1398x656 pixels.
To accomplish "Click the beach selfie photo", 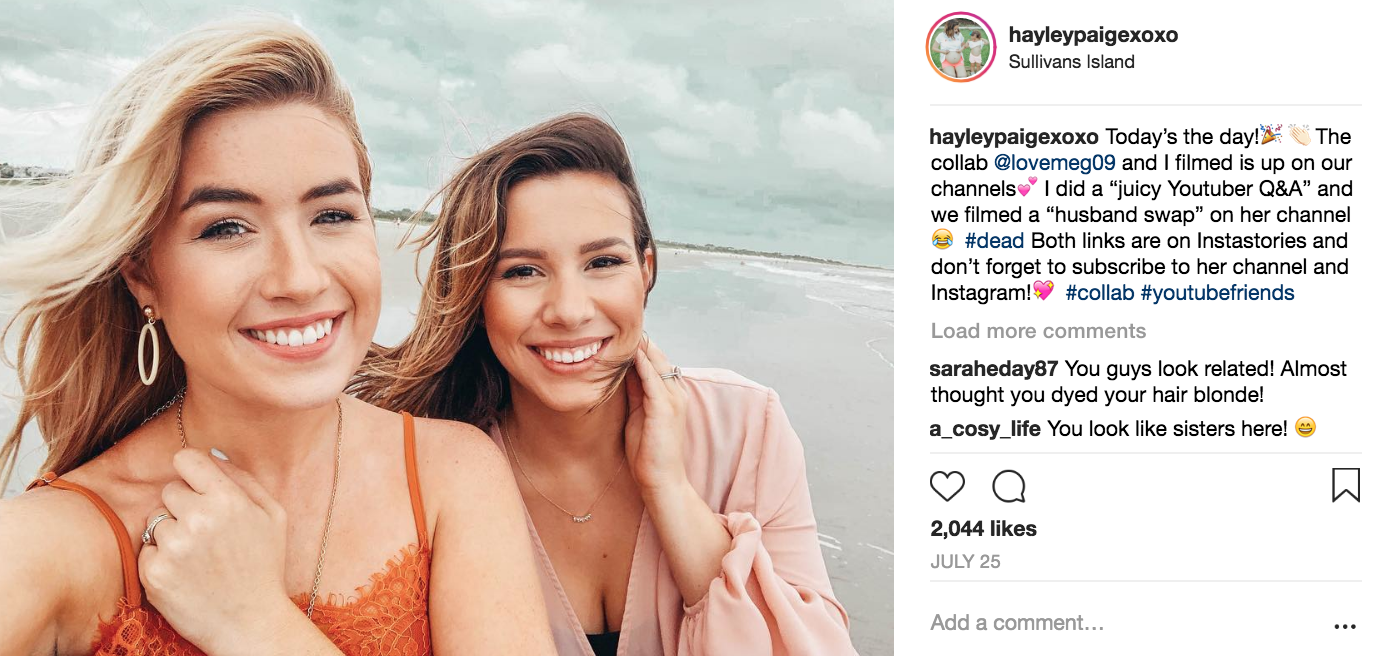I will (x=447, y=328).
